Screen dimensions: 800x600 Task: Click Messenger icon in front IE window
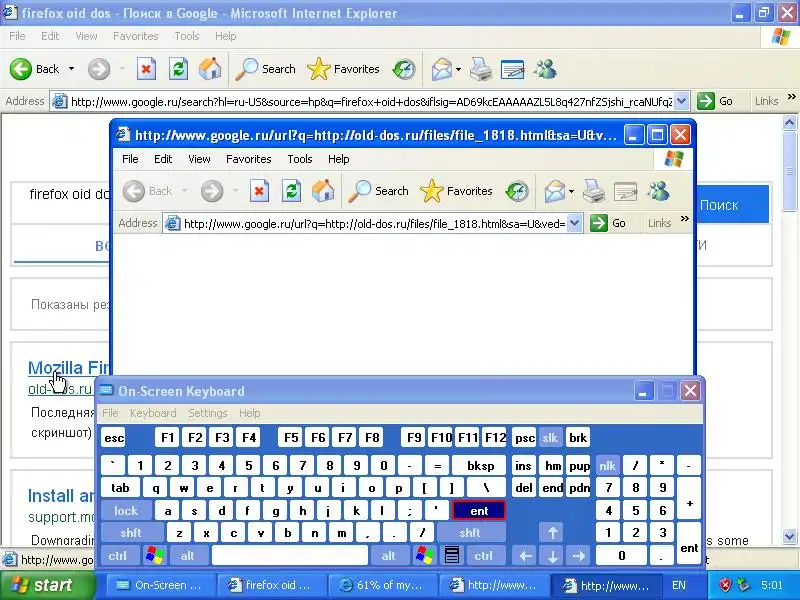click(658, 191)
